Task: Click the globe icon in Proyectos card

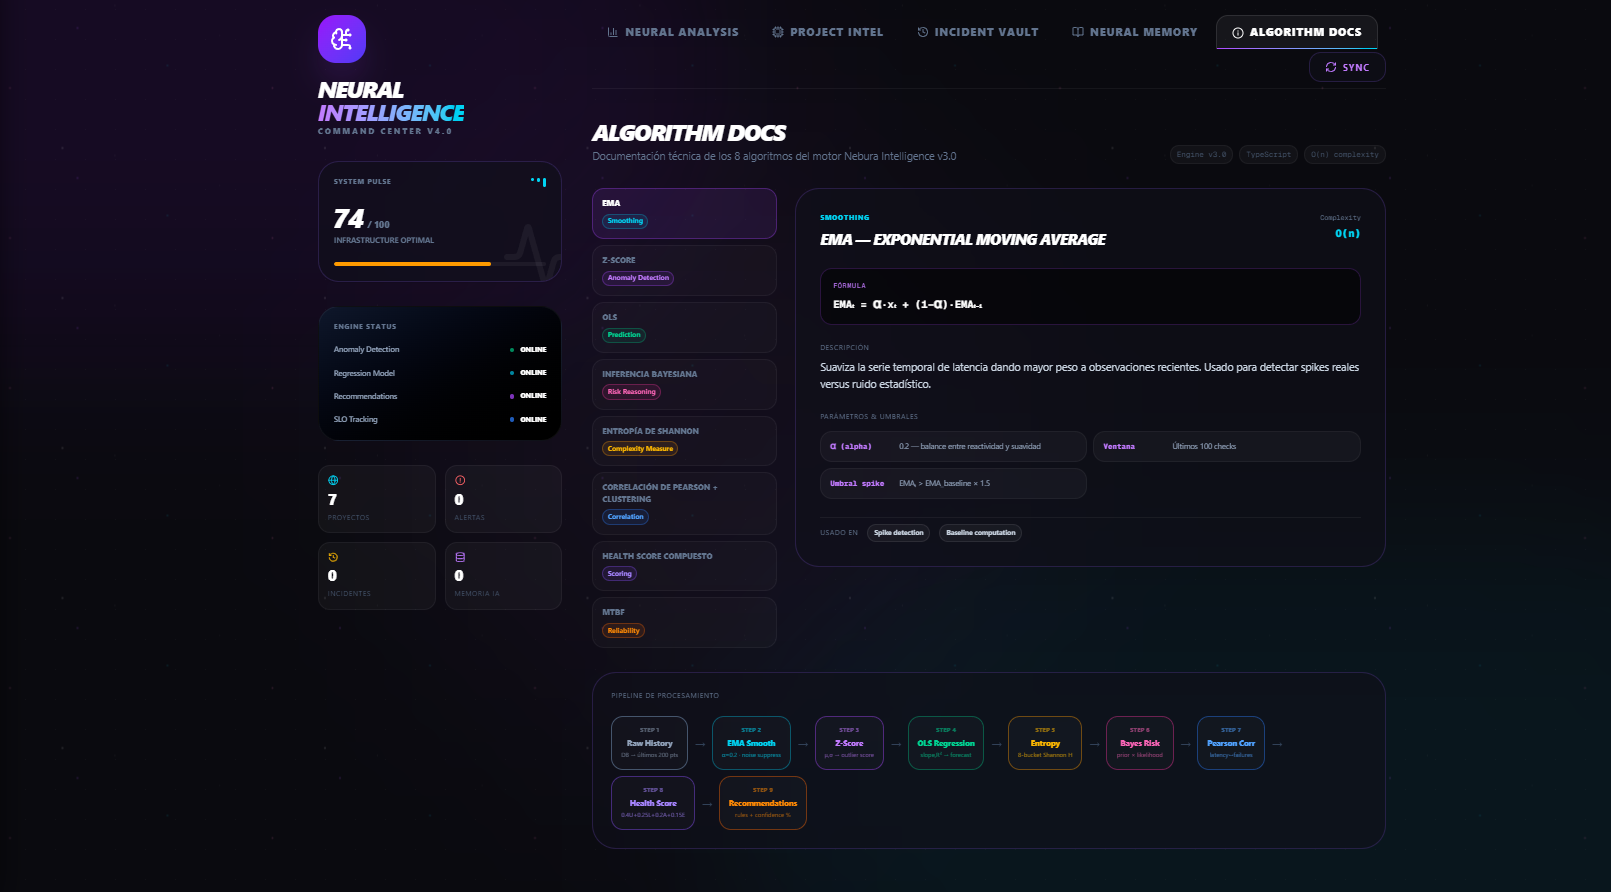Action: click(x=333, y=481)
